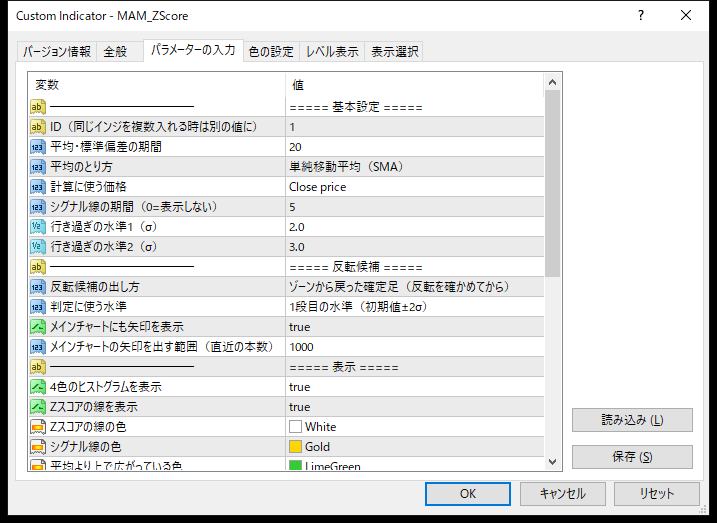The height and width of the screenshot is (523, 717).
Task: Click the scrollbar up arrow
Action: (x=552, y=82)
